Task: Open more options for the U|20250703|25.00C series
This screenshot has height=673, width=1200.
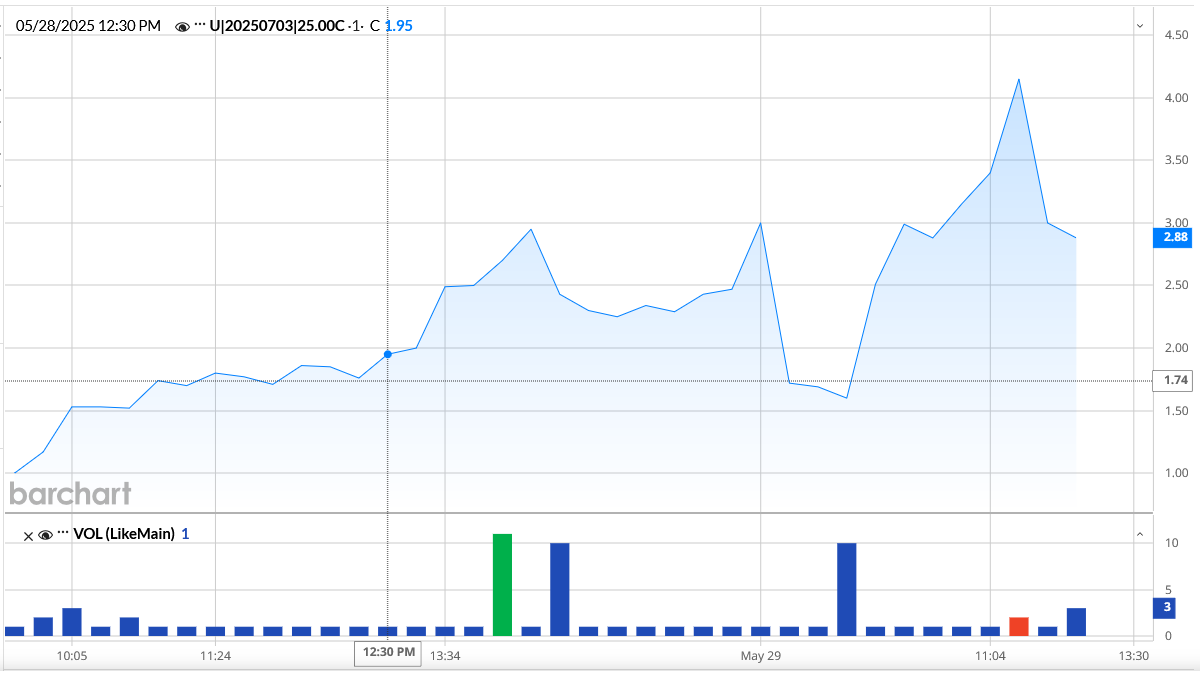Action: (x=200, y=27)
